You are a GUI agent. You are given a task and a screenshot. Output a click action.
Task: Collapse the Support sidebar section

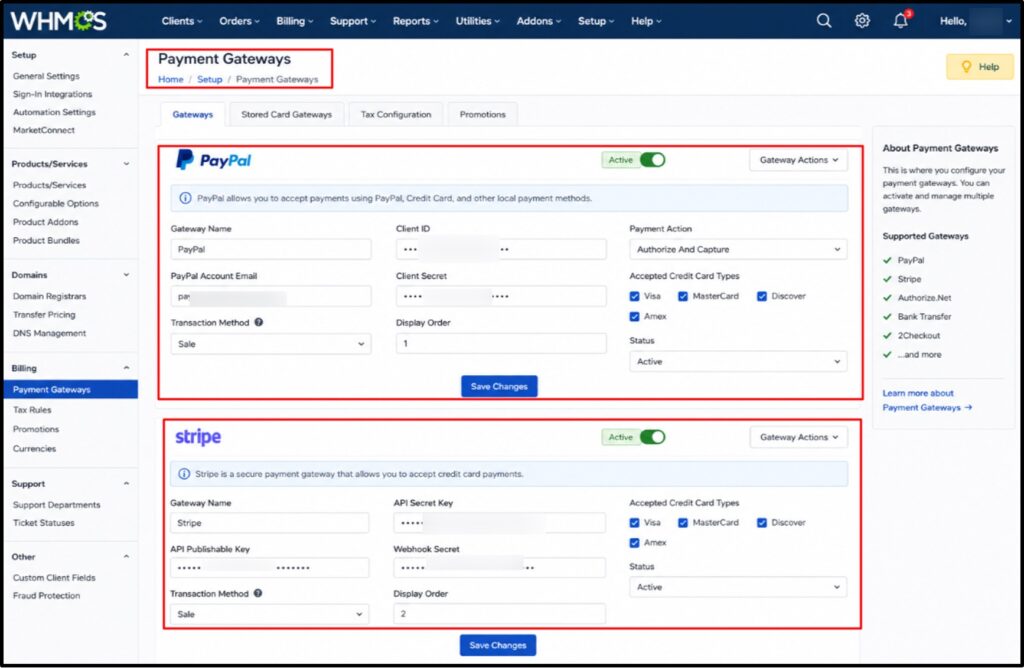pyautogui.click(x=126, y=484)
